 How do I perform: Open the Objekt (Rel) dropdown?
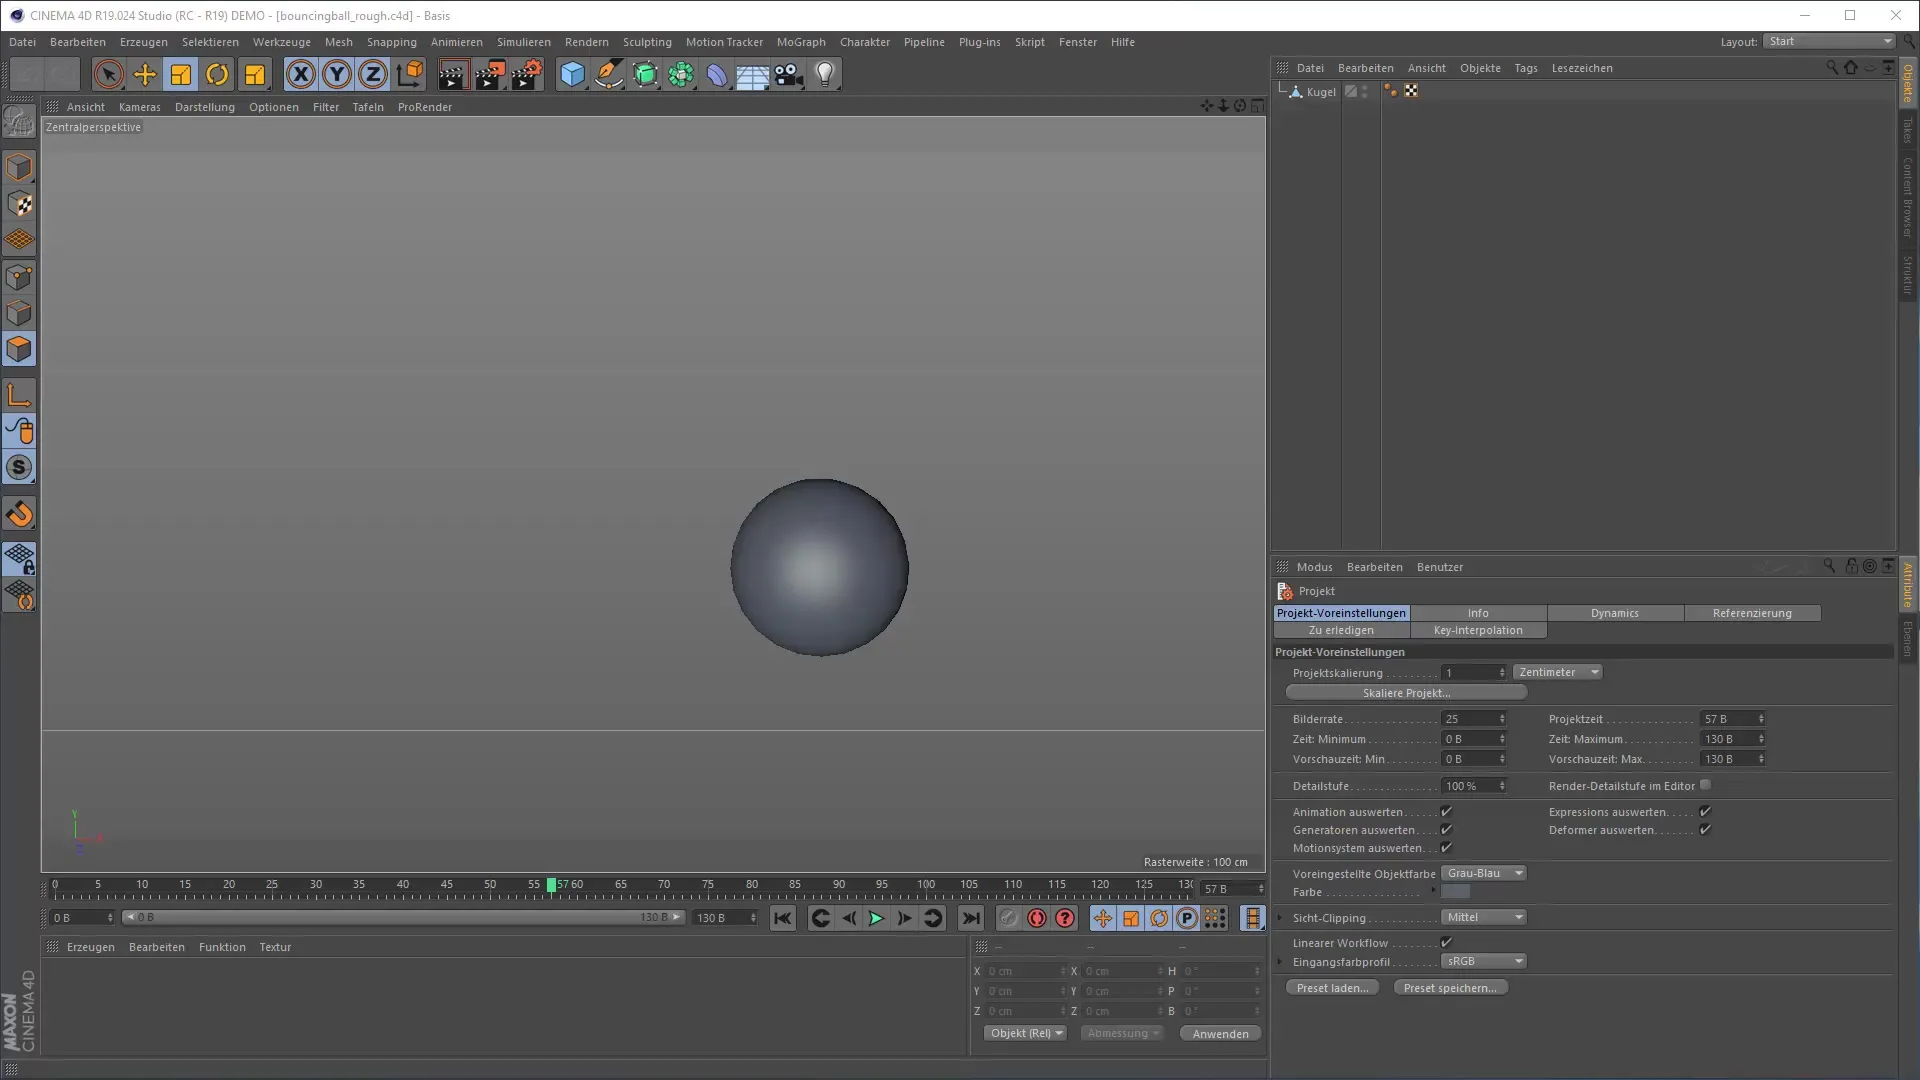tap(1026, 1033)
